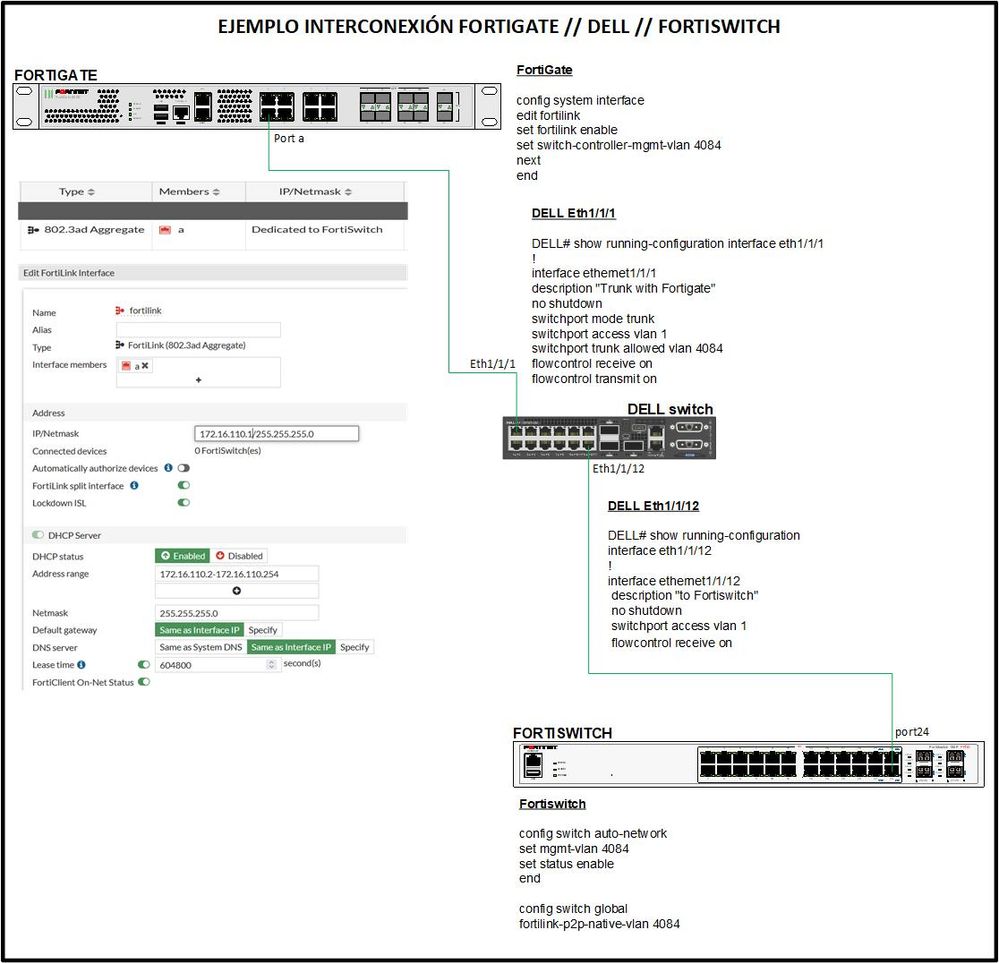Click the Netmask 255.255.255.0 field
Image resolution: width=999 pixels, height=963 pixels.
237,613
